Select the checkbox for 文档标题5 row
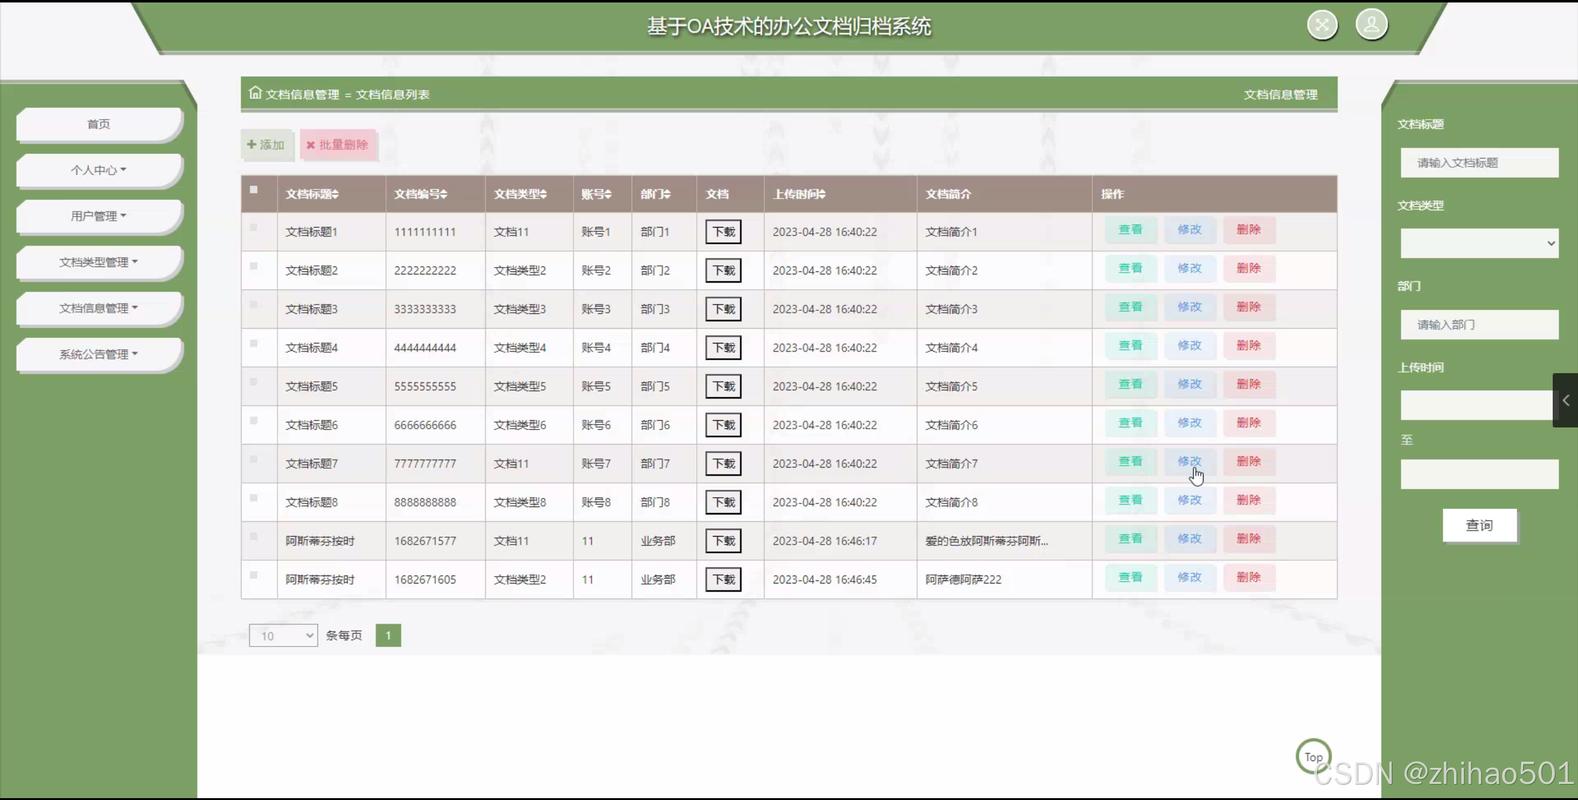The height and width of the screenshot is (800, 1578). (x=254, y=383)
